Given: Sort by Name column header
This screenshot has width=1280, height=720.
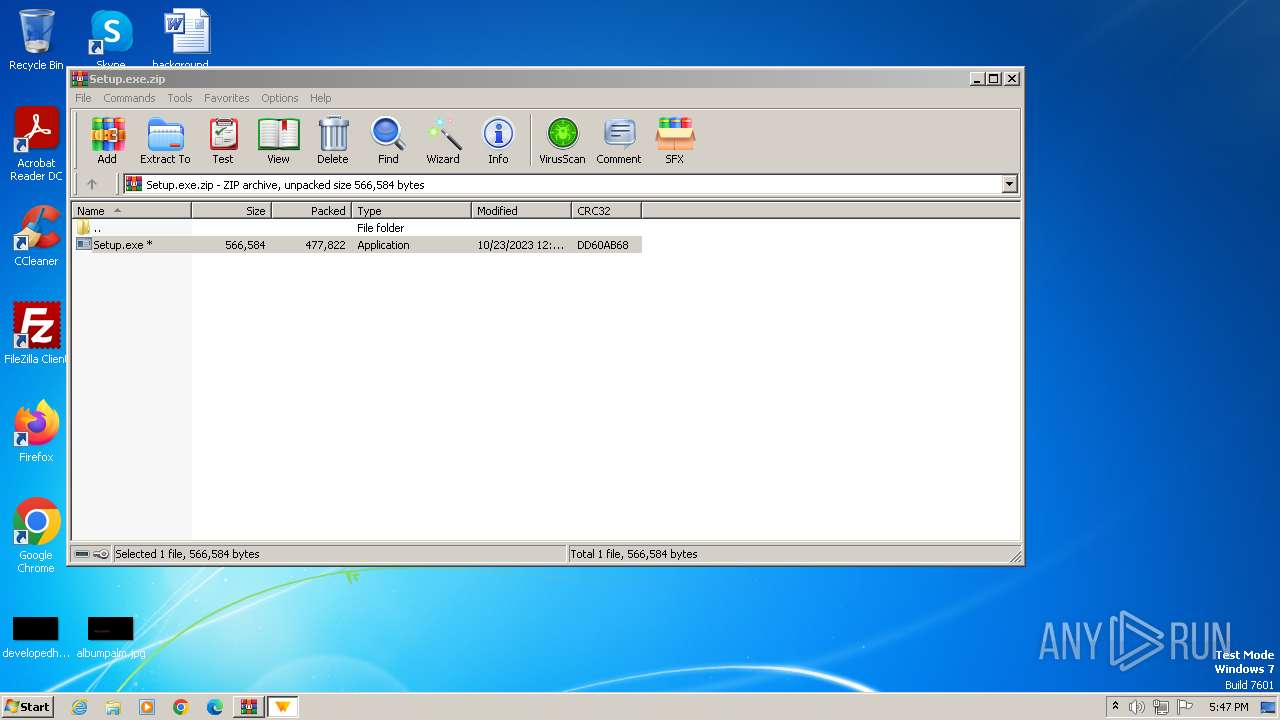Looking at the screenshot, I should pyautogui.click(x=131, y=211).
